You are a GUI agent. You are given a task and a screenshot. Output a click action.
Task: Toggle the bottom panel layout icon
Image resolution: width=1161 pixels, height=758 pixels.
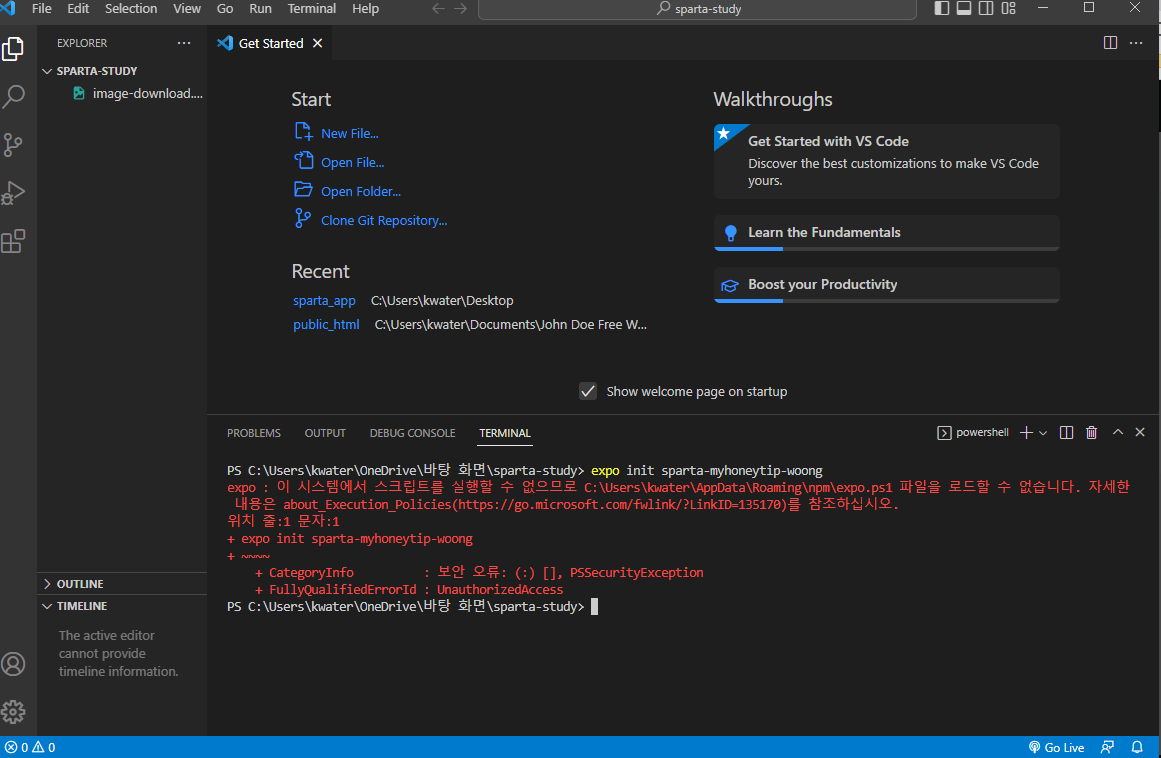pyautogui.click(x=964, y=8)
